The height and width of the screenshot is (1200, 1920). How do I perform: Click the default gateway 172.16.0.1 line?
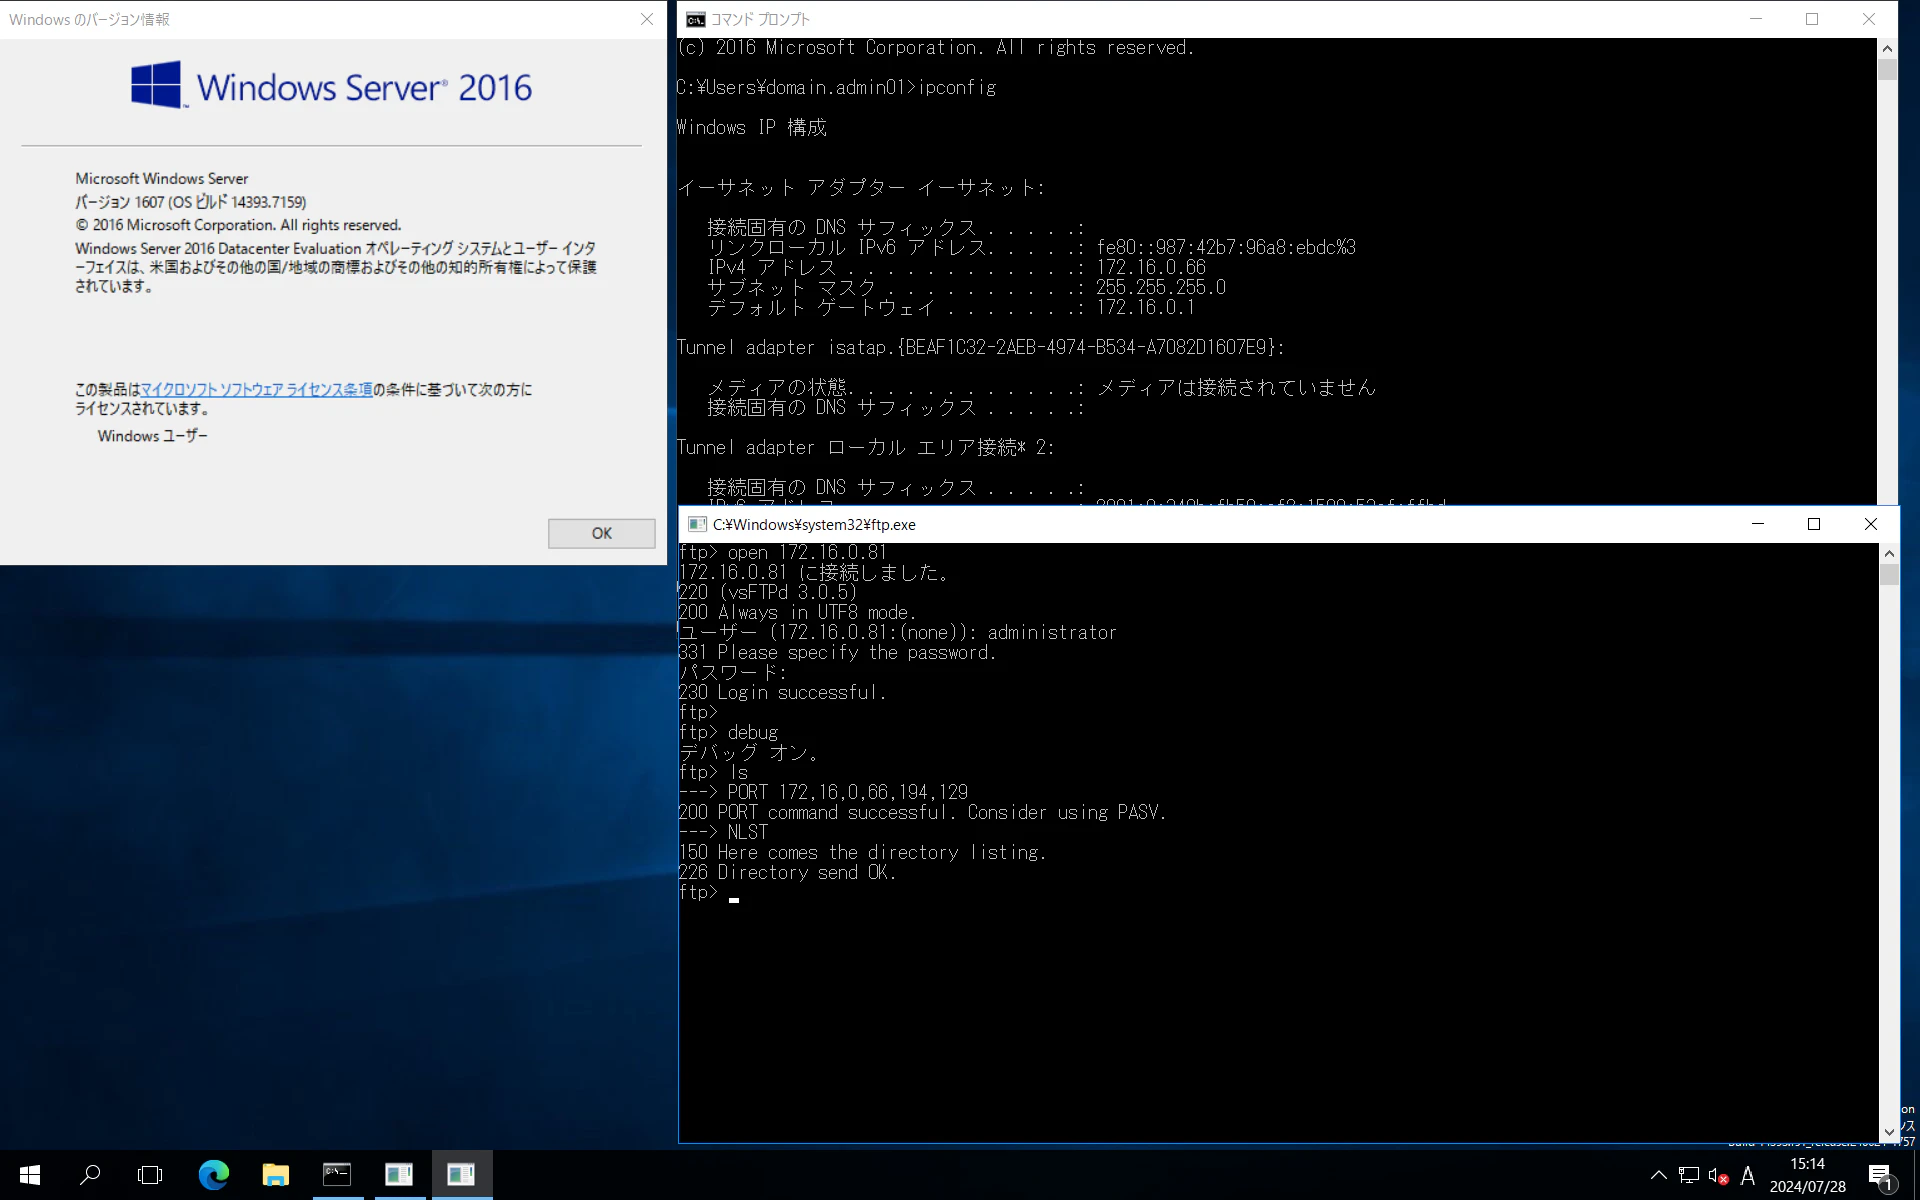pos(951,307)
